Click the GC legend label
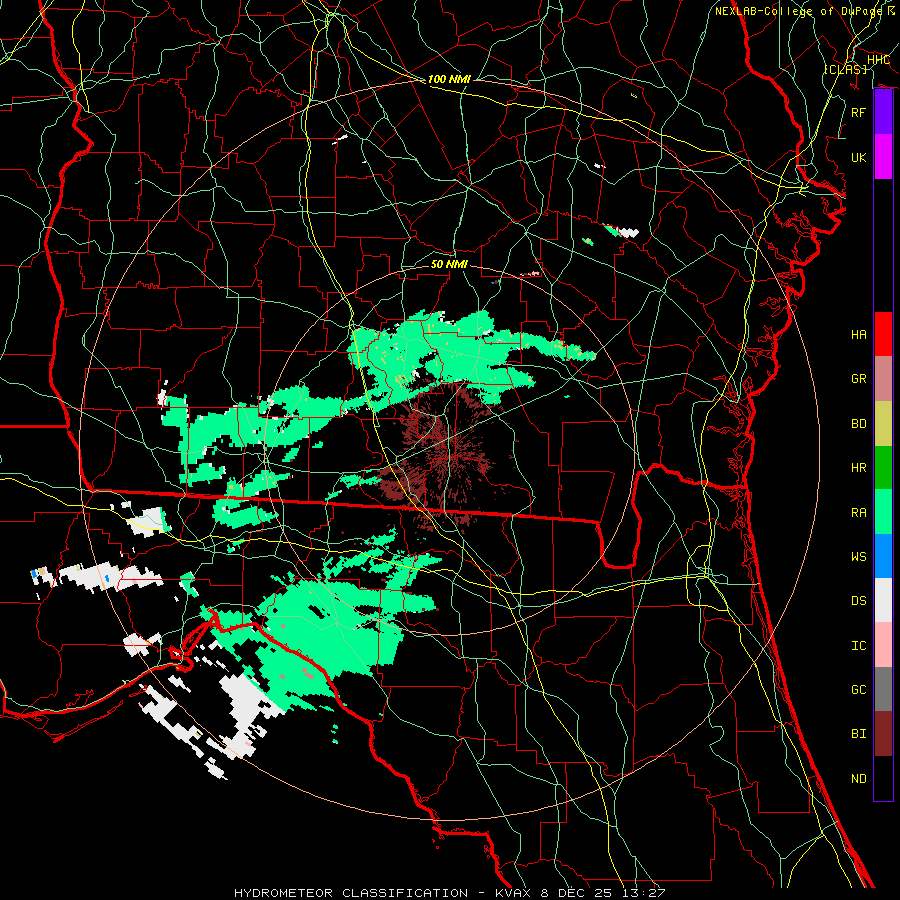900x900 pixels. (x=858, y=690)
